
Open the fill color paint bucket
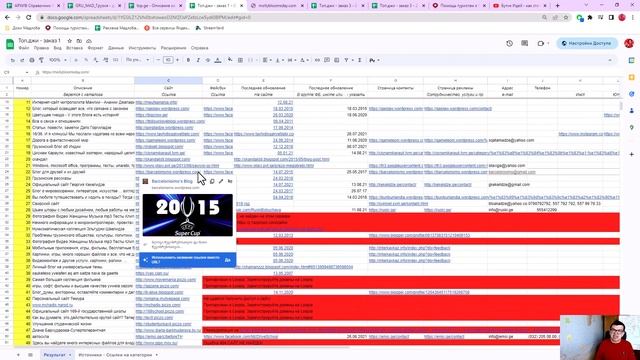coord(230,60)
